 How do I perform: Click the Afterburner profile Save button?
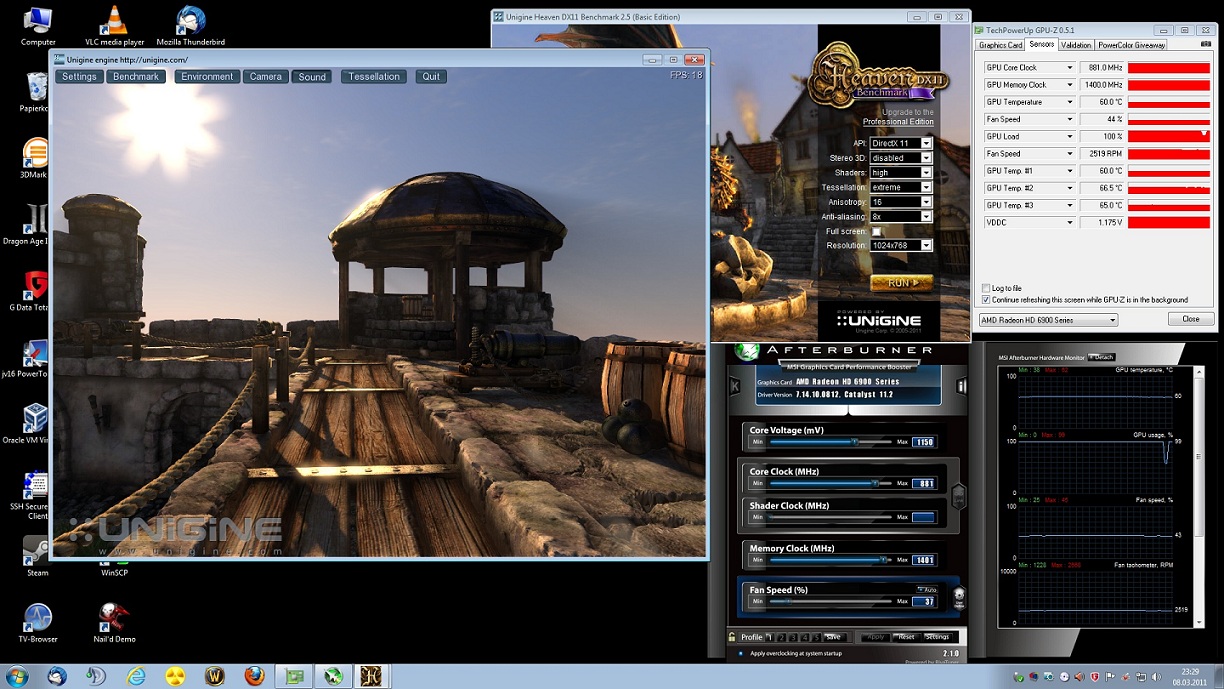click(833, 637)
